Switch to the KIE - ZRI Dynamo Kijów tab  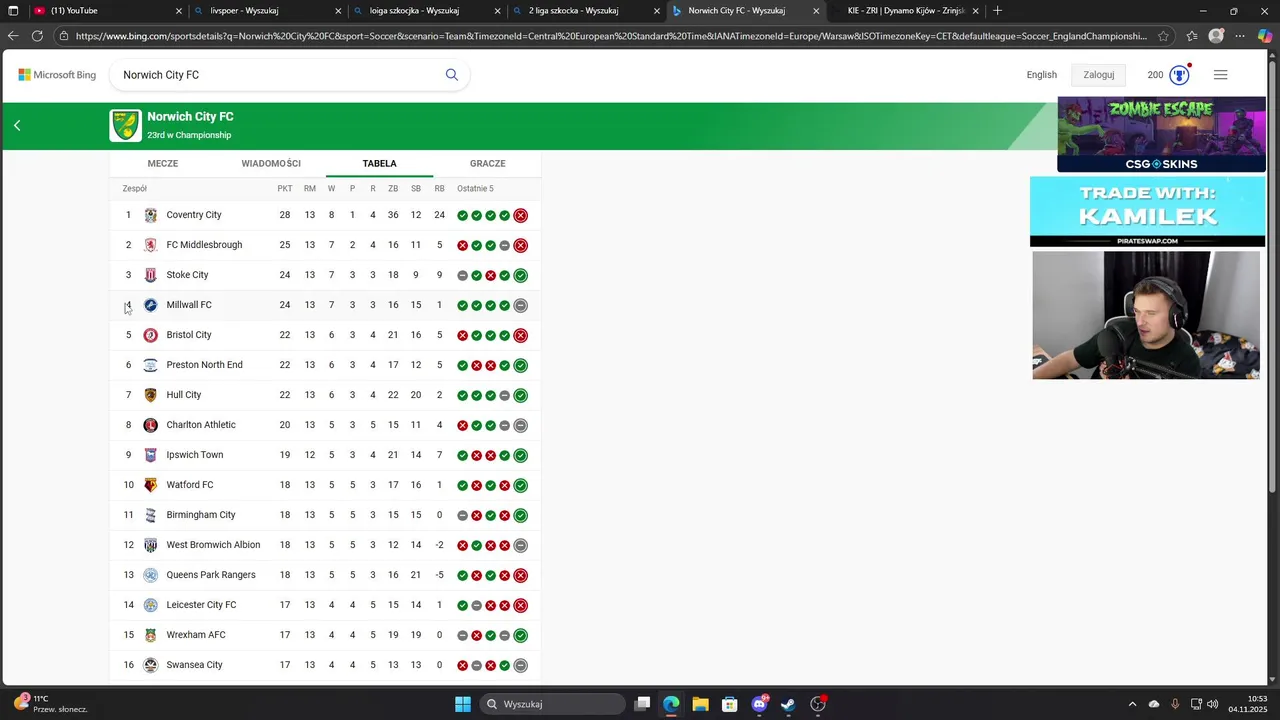click(x=905, y=11)
